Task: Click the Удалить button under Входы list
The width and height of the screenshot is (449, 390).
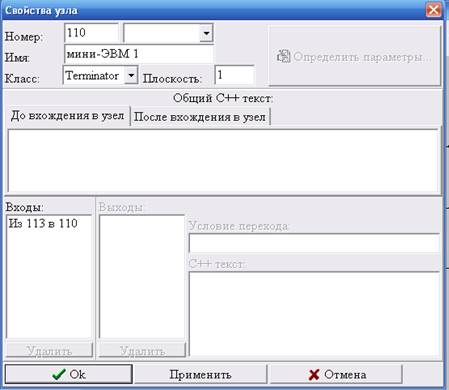Action: (49, 350)
